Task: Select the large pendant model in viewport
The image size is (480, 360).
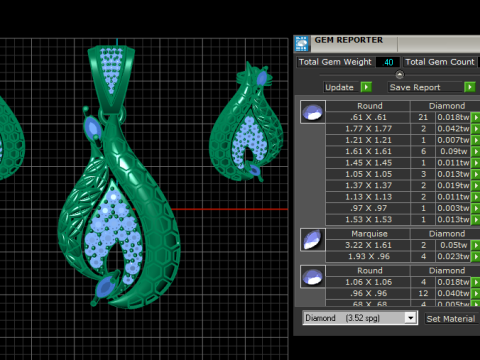Action: [119, 177]
